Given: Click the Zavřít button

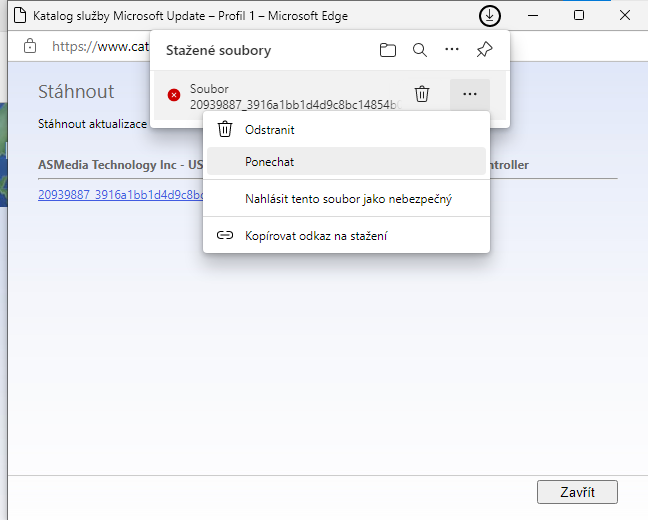Looking at the screenshot, I should [x=577, y=492].
